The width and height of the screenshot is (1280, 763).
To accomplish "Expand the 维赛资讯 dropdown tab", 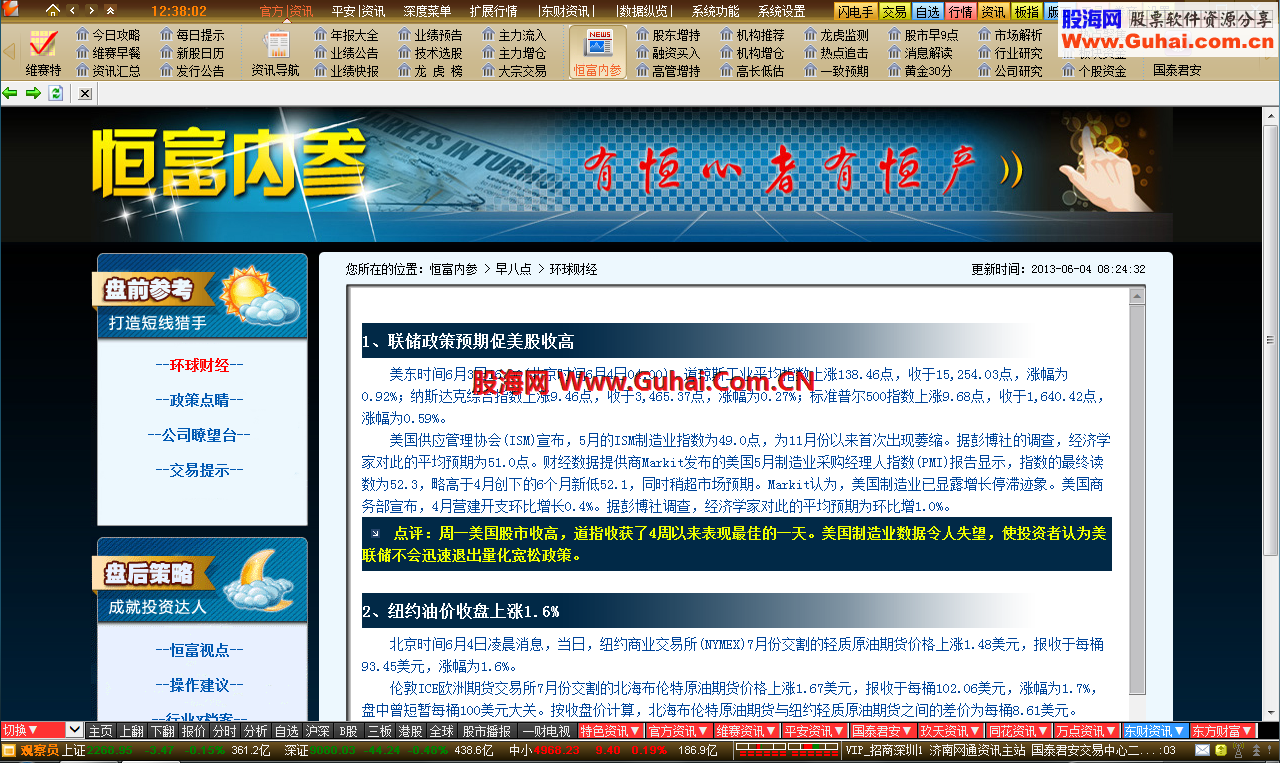I will coord(747,731).
